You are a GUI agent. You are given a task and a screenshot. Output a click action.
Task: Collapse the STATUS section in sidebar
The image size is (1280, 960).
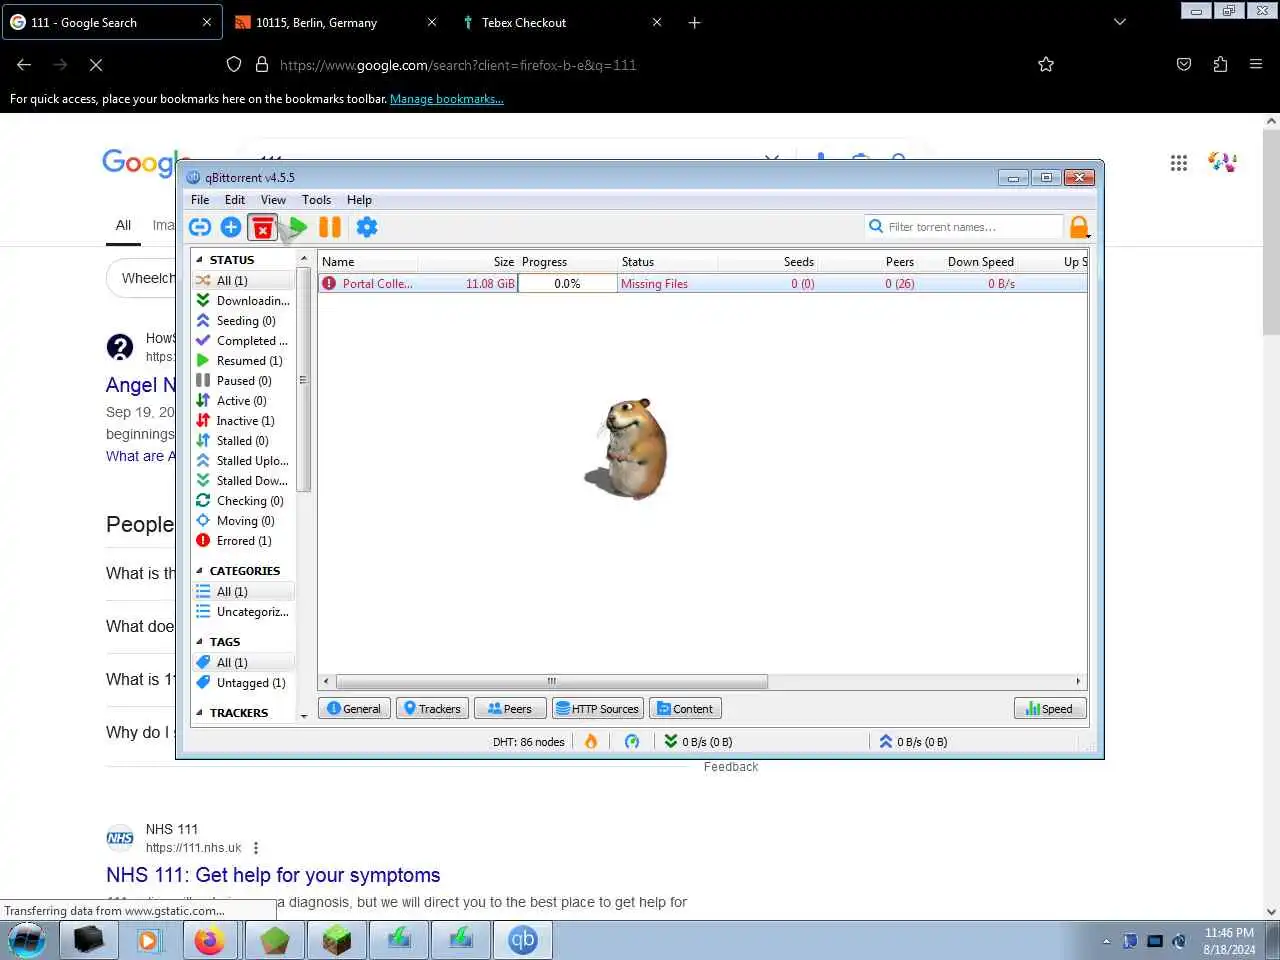click(199, 260)
